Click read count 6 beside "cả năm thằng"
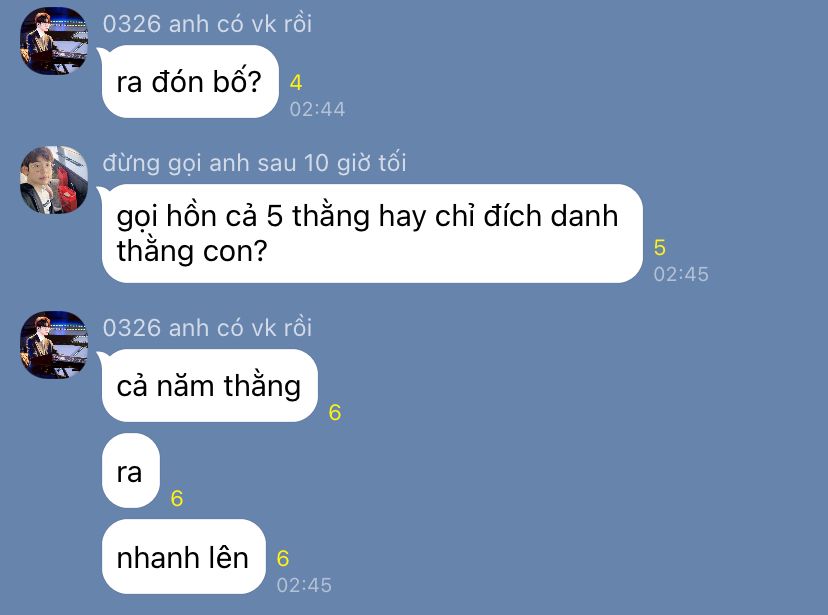The image size is (828, 615). click(335, 412)
